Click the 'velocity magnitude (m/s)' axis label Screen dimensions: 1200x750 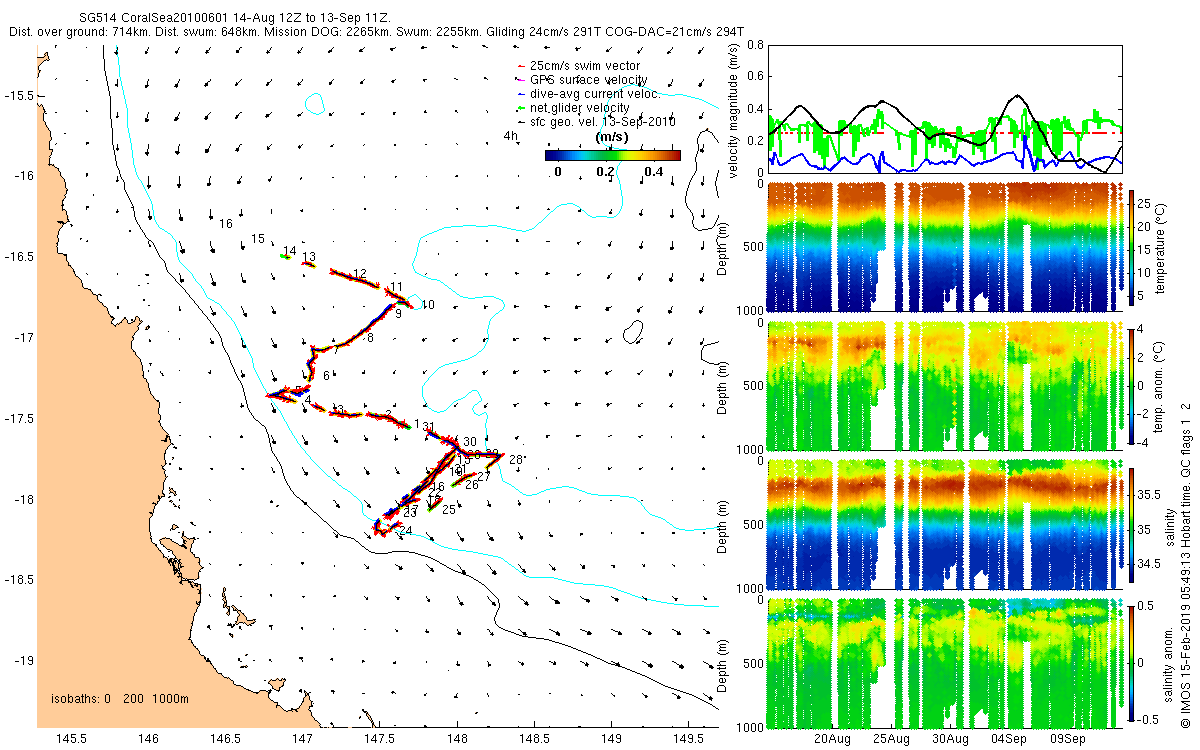pyautogui.click(x=733, y=111)
